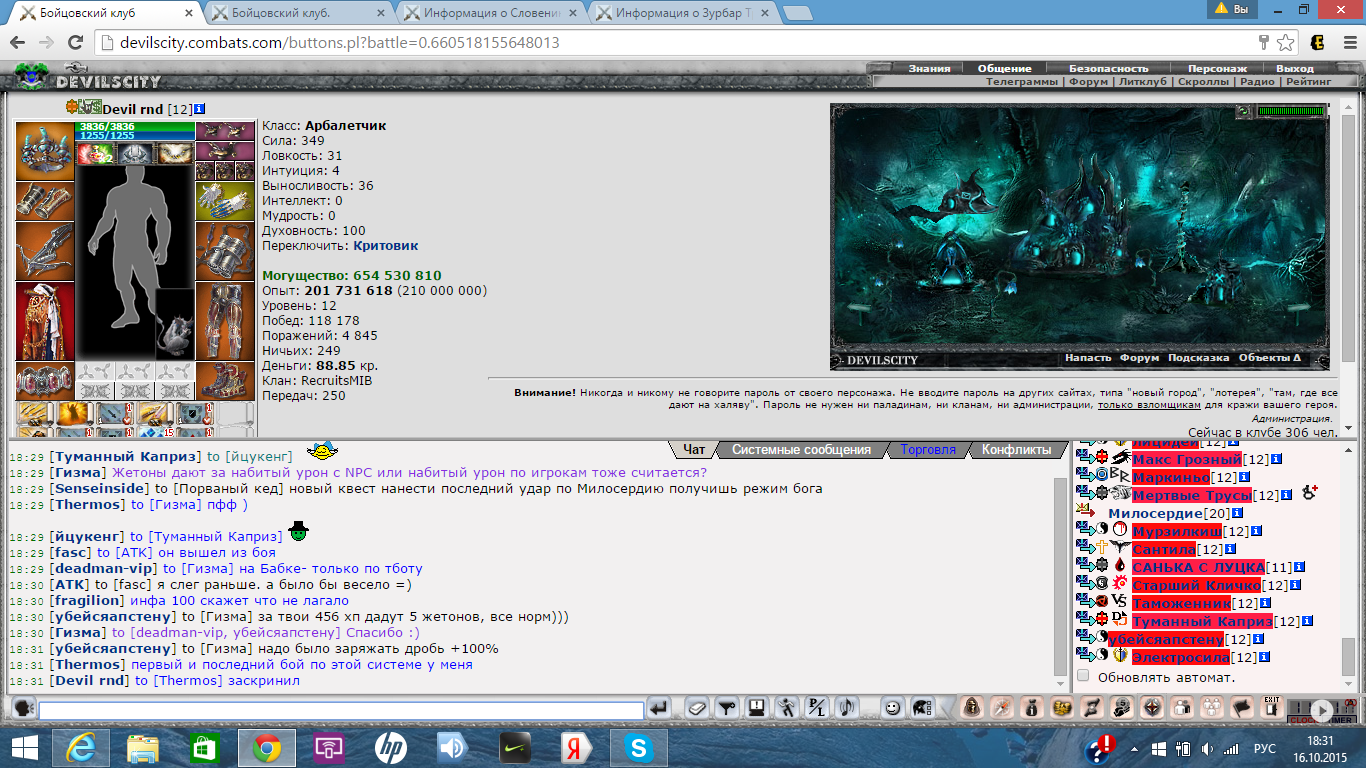
Task: Open info icon next to Милосердие [20]
Action: point(1237,513)
